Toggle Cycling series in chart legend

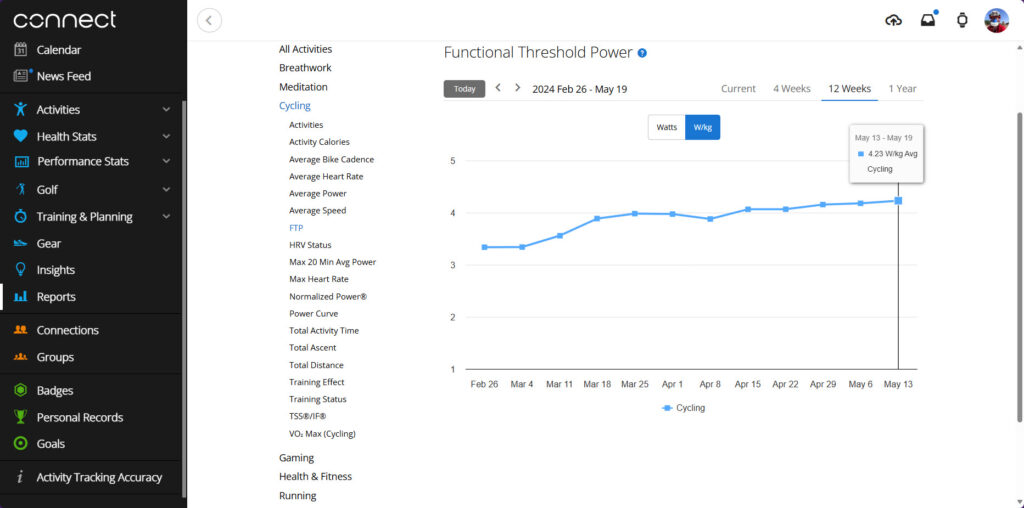[x=684, y=408]
